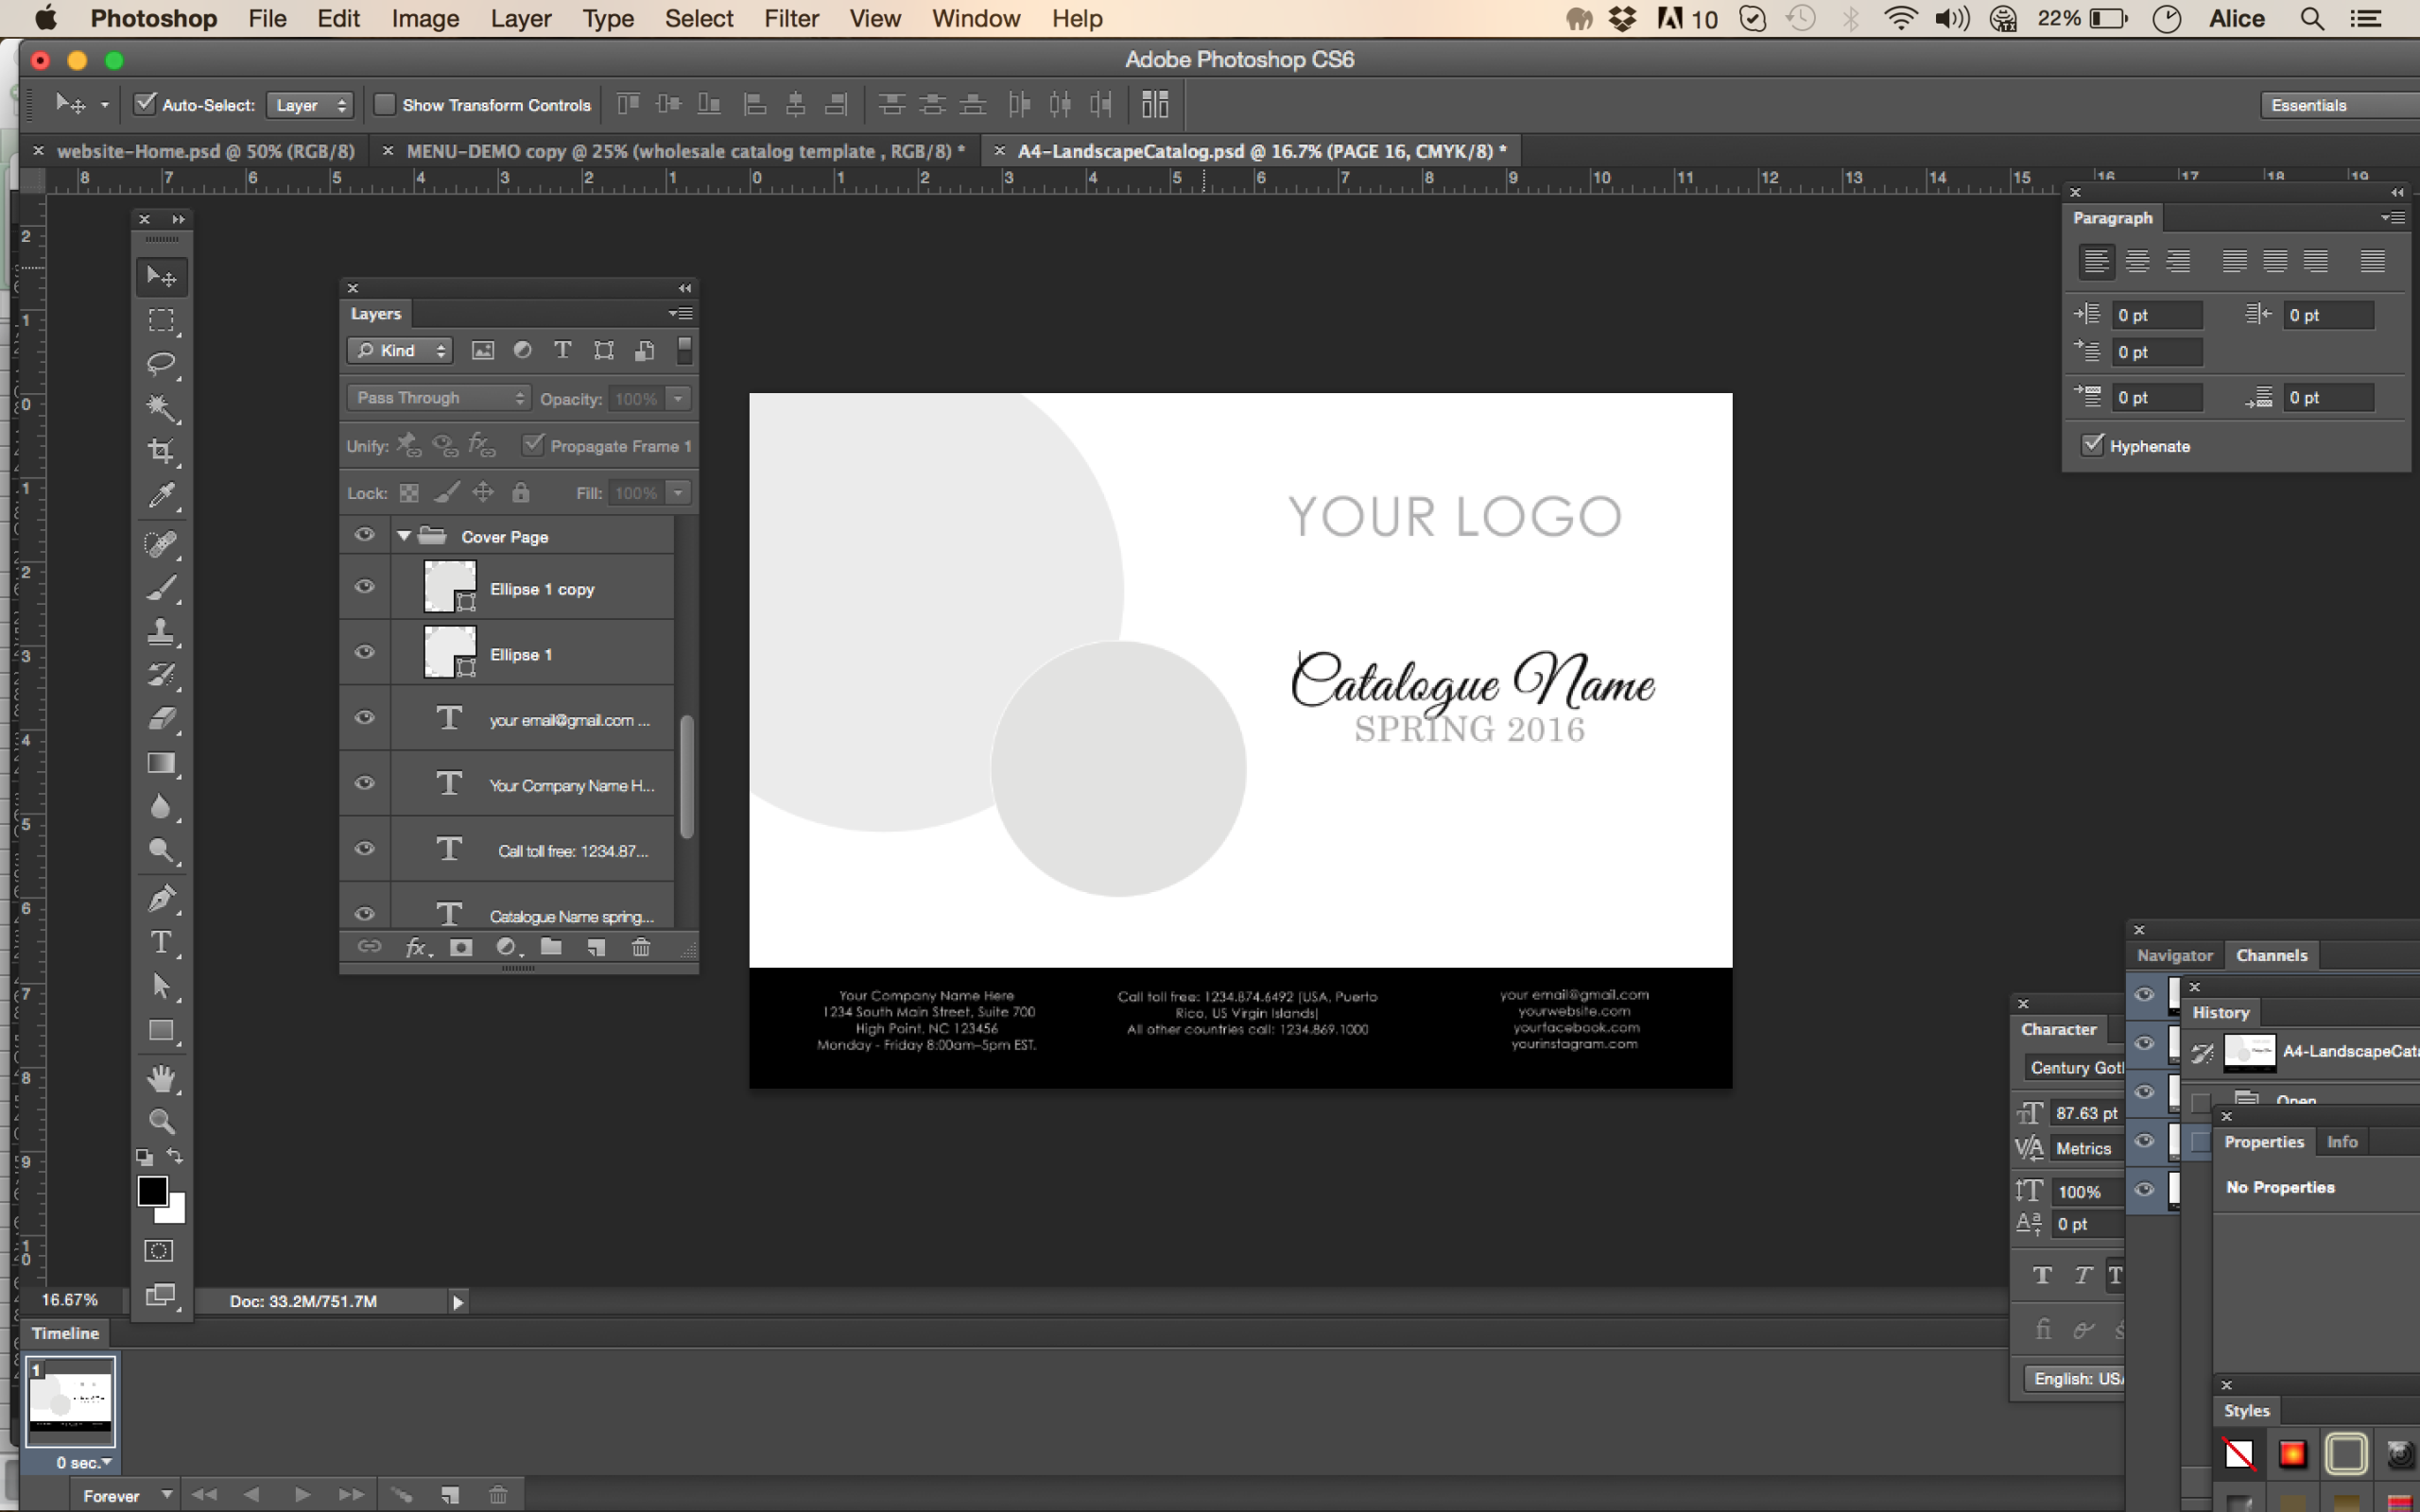Open the Window menu
This screenshot has width=2420, height=1512.
tap(975, 19)
